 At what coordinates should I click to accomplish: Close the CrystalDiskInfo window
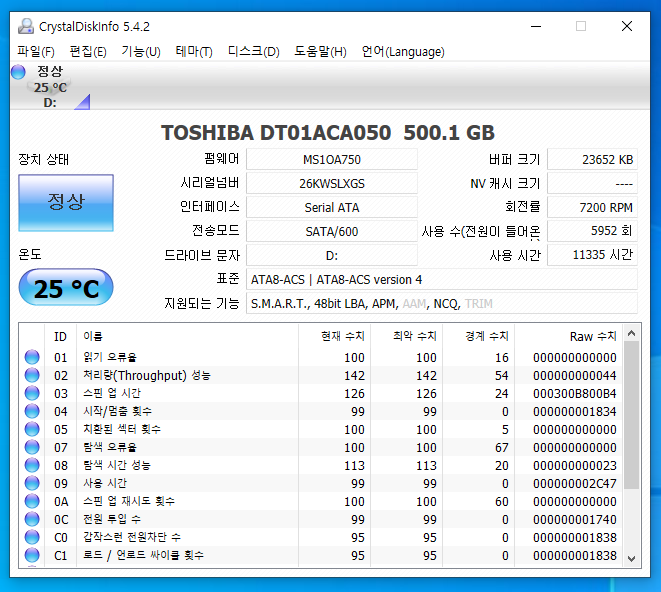pos(627,26)
